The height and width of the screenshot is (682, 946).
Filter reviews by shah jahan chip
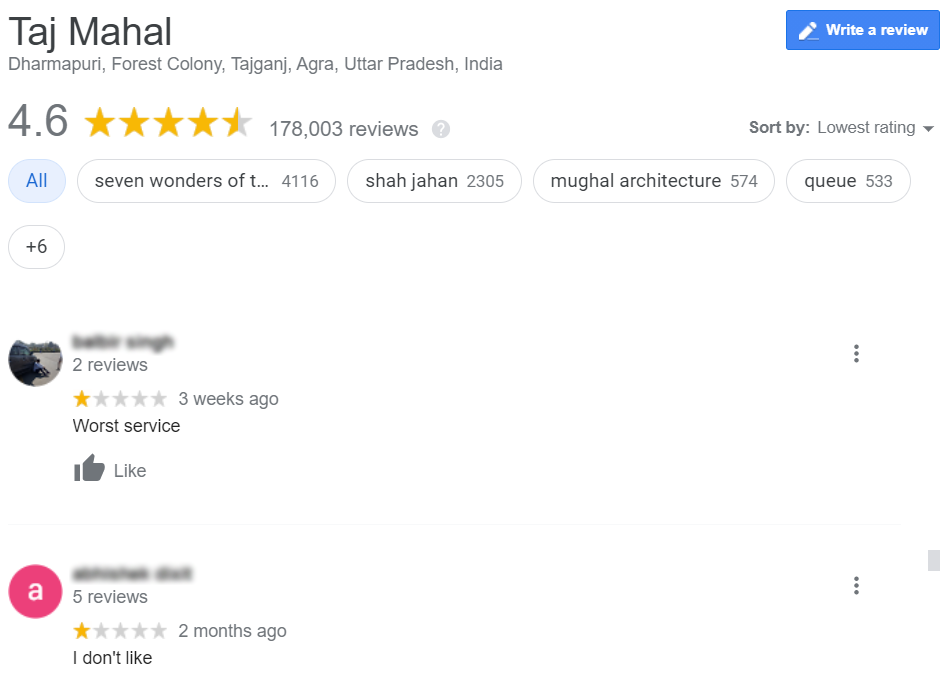[434, 181]
